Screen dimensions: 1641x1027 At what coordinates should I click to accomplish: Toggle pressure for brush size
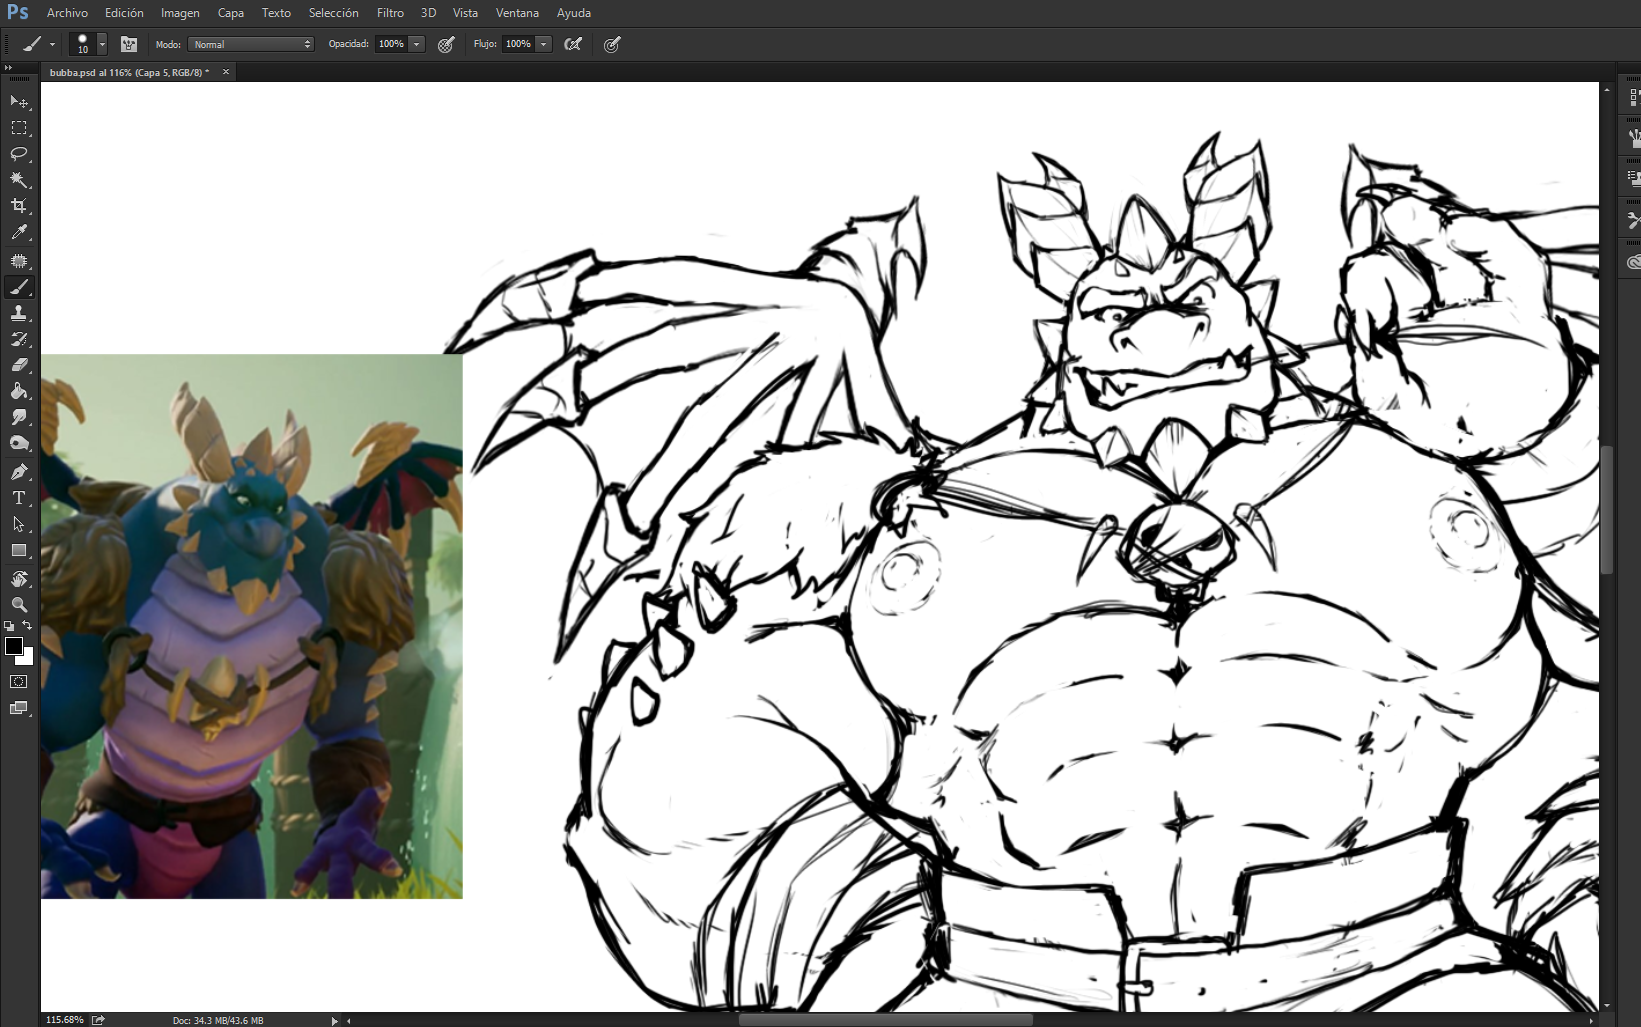coord(612,44)
